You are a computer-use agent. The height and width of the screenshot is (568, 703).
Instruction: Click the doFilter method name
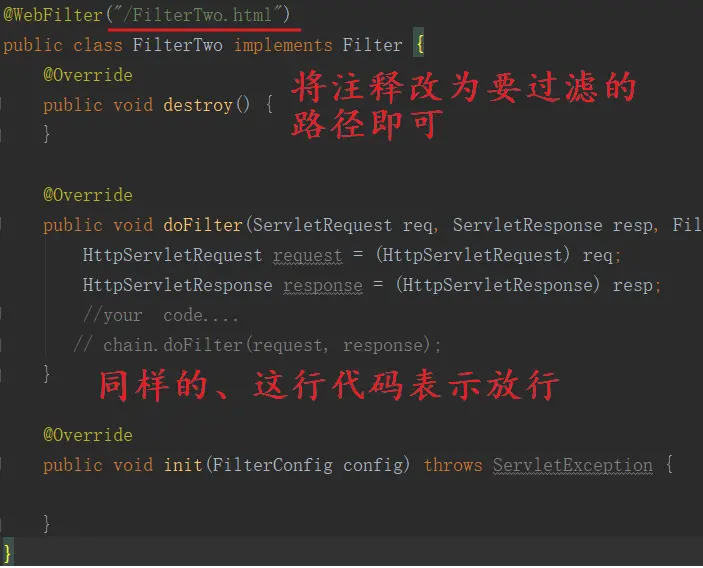[203, 225]
